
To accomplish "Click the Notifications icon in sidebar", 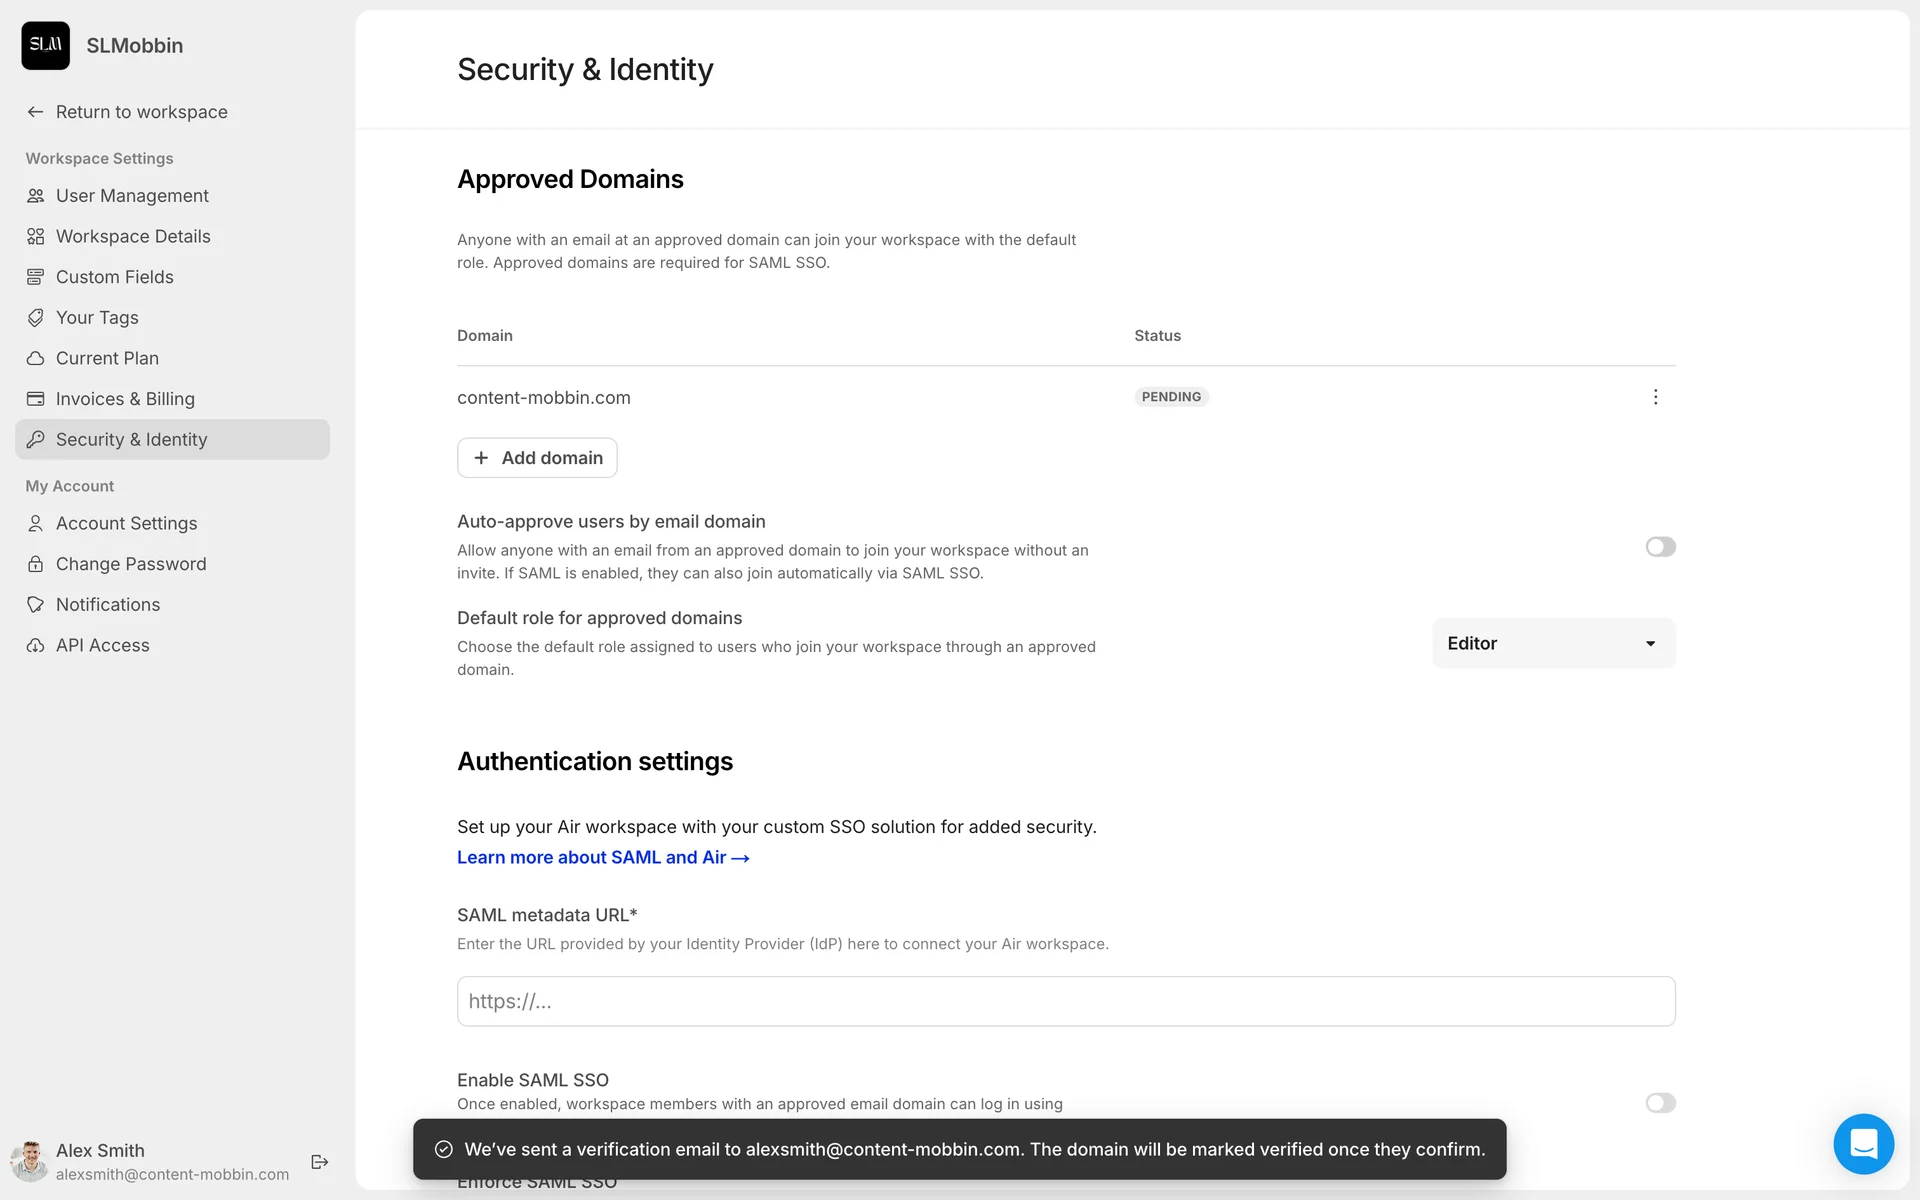I will pos(36,604).
